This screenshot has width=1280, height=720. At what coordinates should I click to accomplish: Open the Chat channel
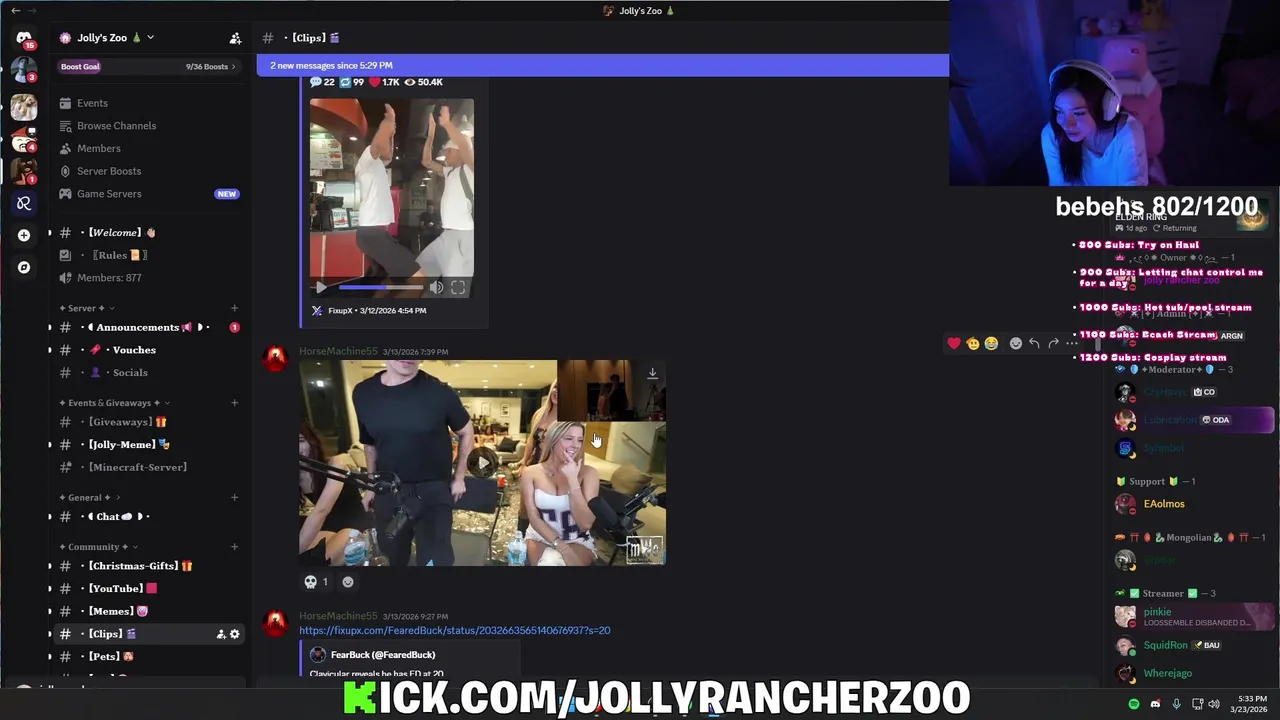tap(148, 516)
